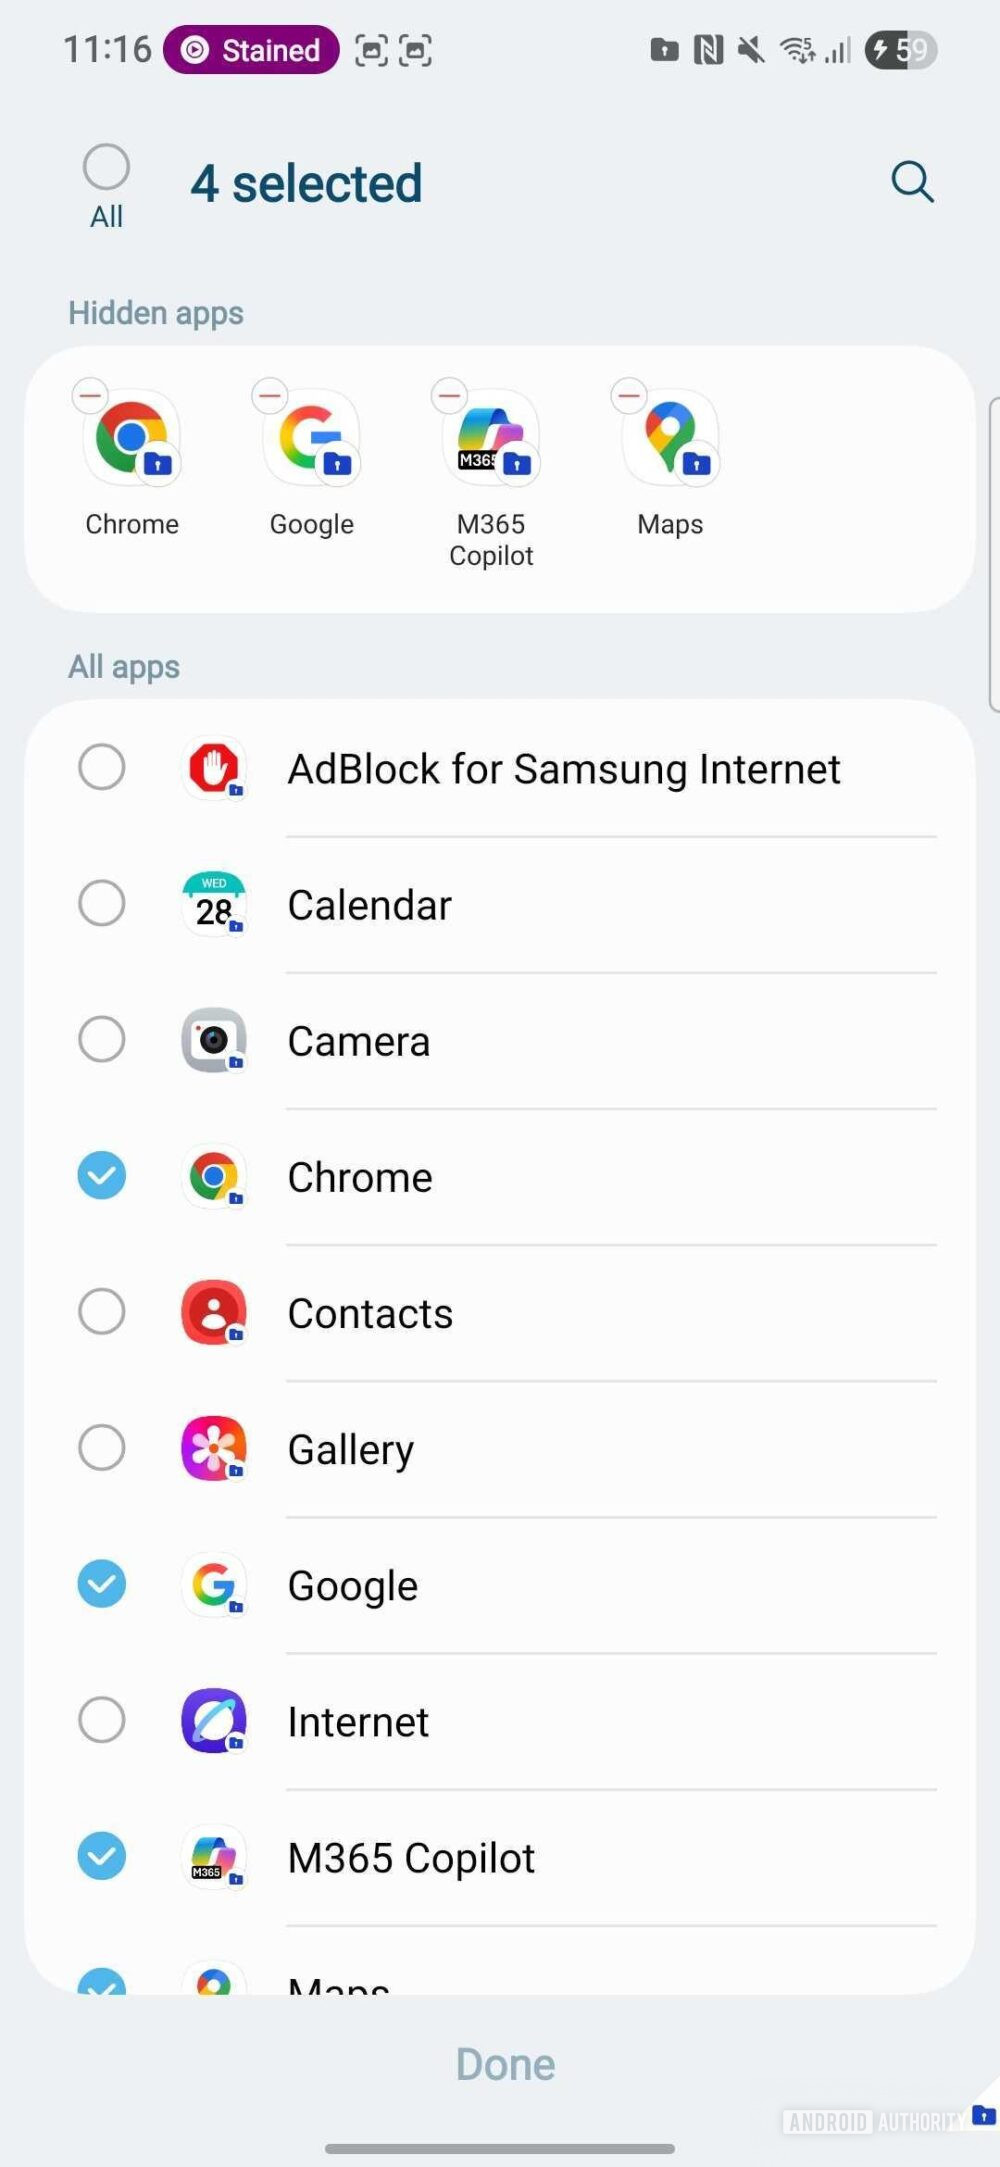Remove Chrome from hidden apps
This screenshot has width=1000, height=2167.
click(90, 396)
